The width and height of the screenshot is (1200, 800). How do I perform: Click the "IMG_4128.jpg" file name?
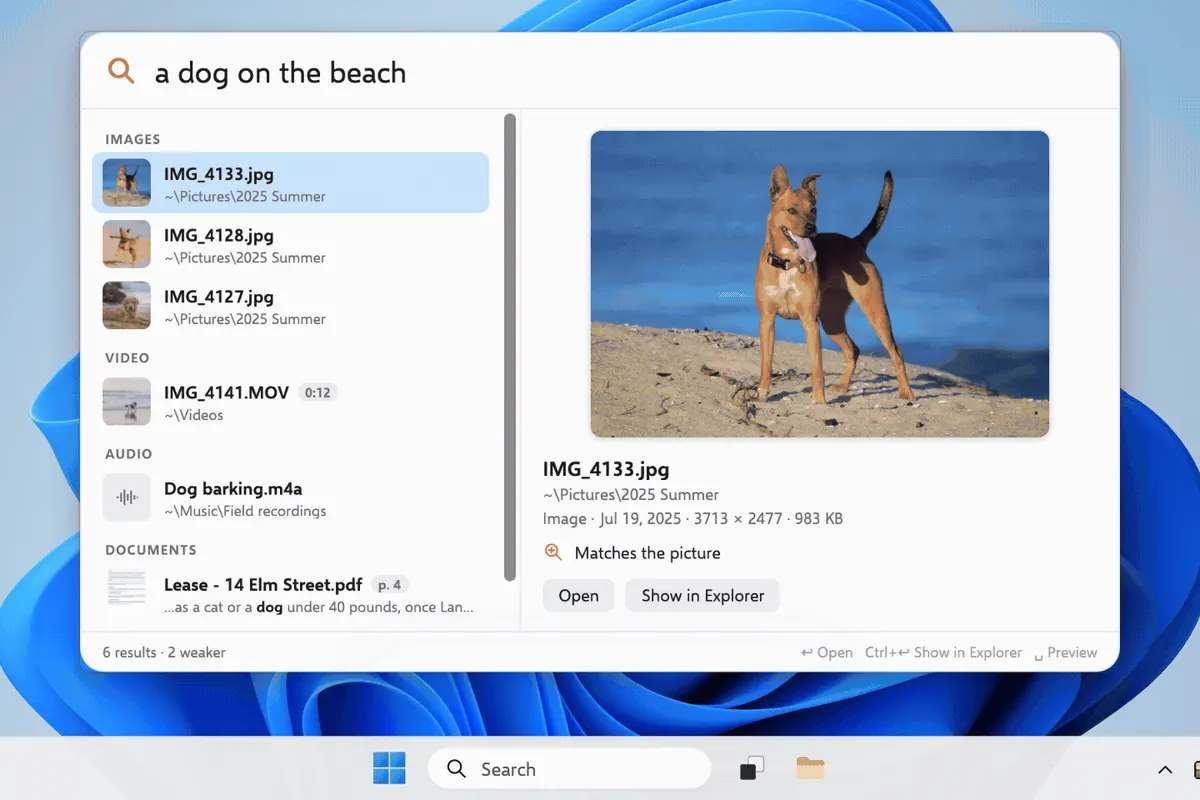pos(219,235)
